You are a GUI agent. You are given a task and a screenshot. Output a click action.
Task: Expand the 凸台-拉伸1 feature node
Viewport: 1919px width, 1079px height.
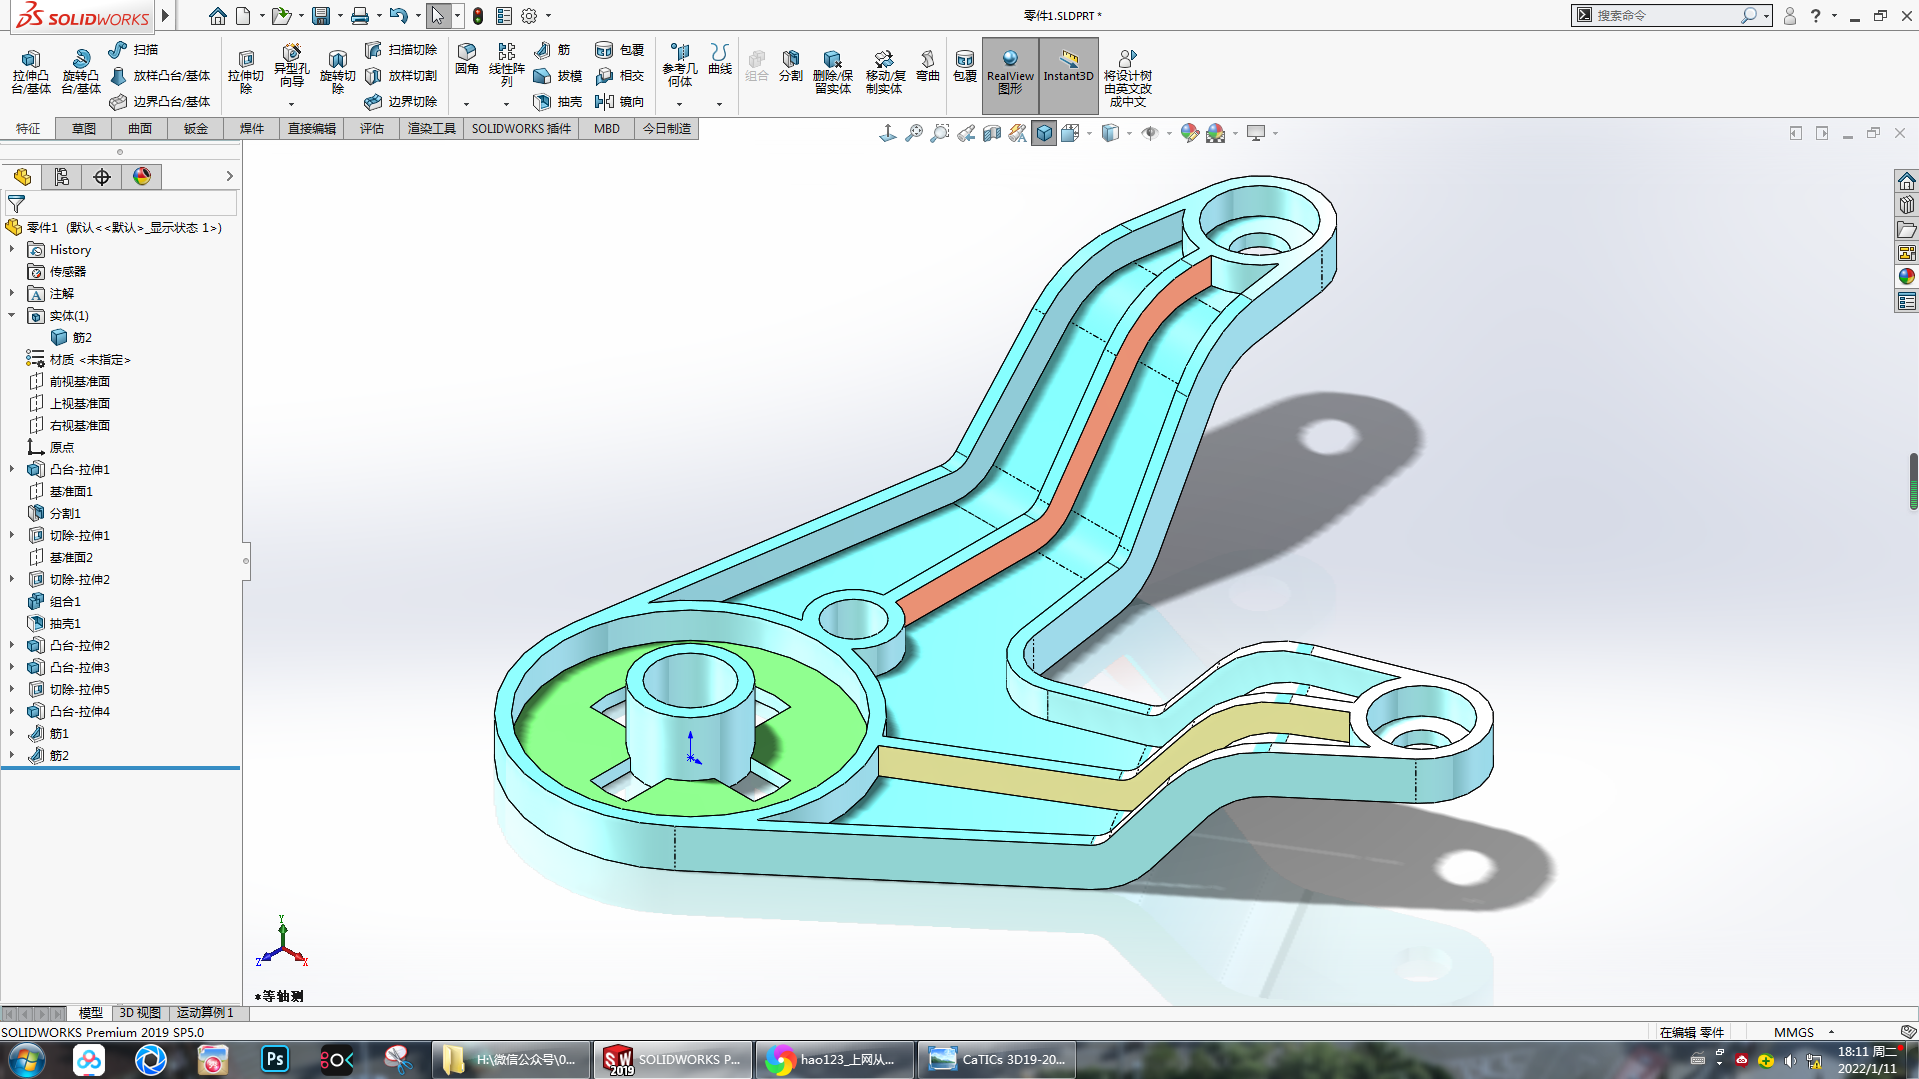click(12, 469)
